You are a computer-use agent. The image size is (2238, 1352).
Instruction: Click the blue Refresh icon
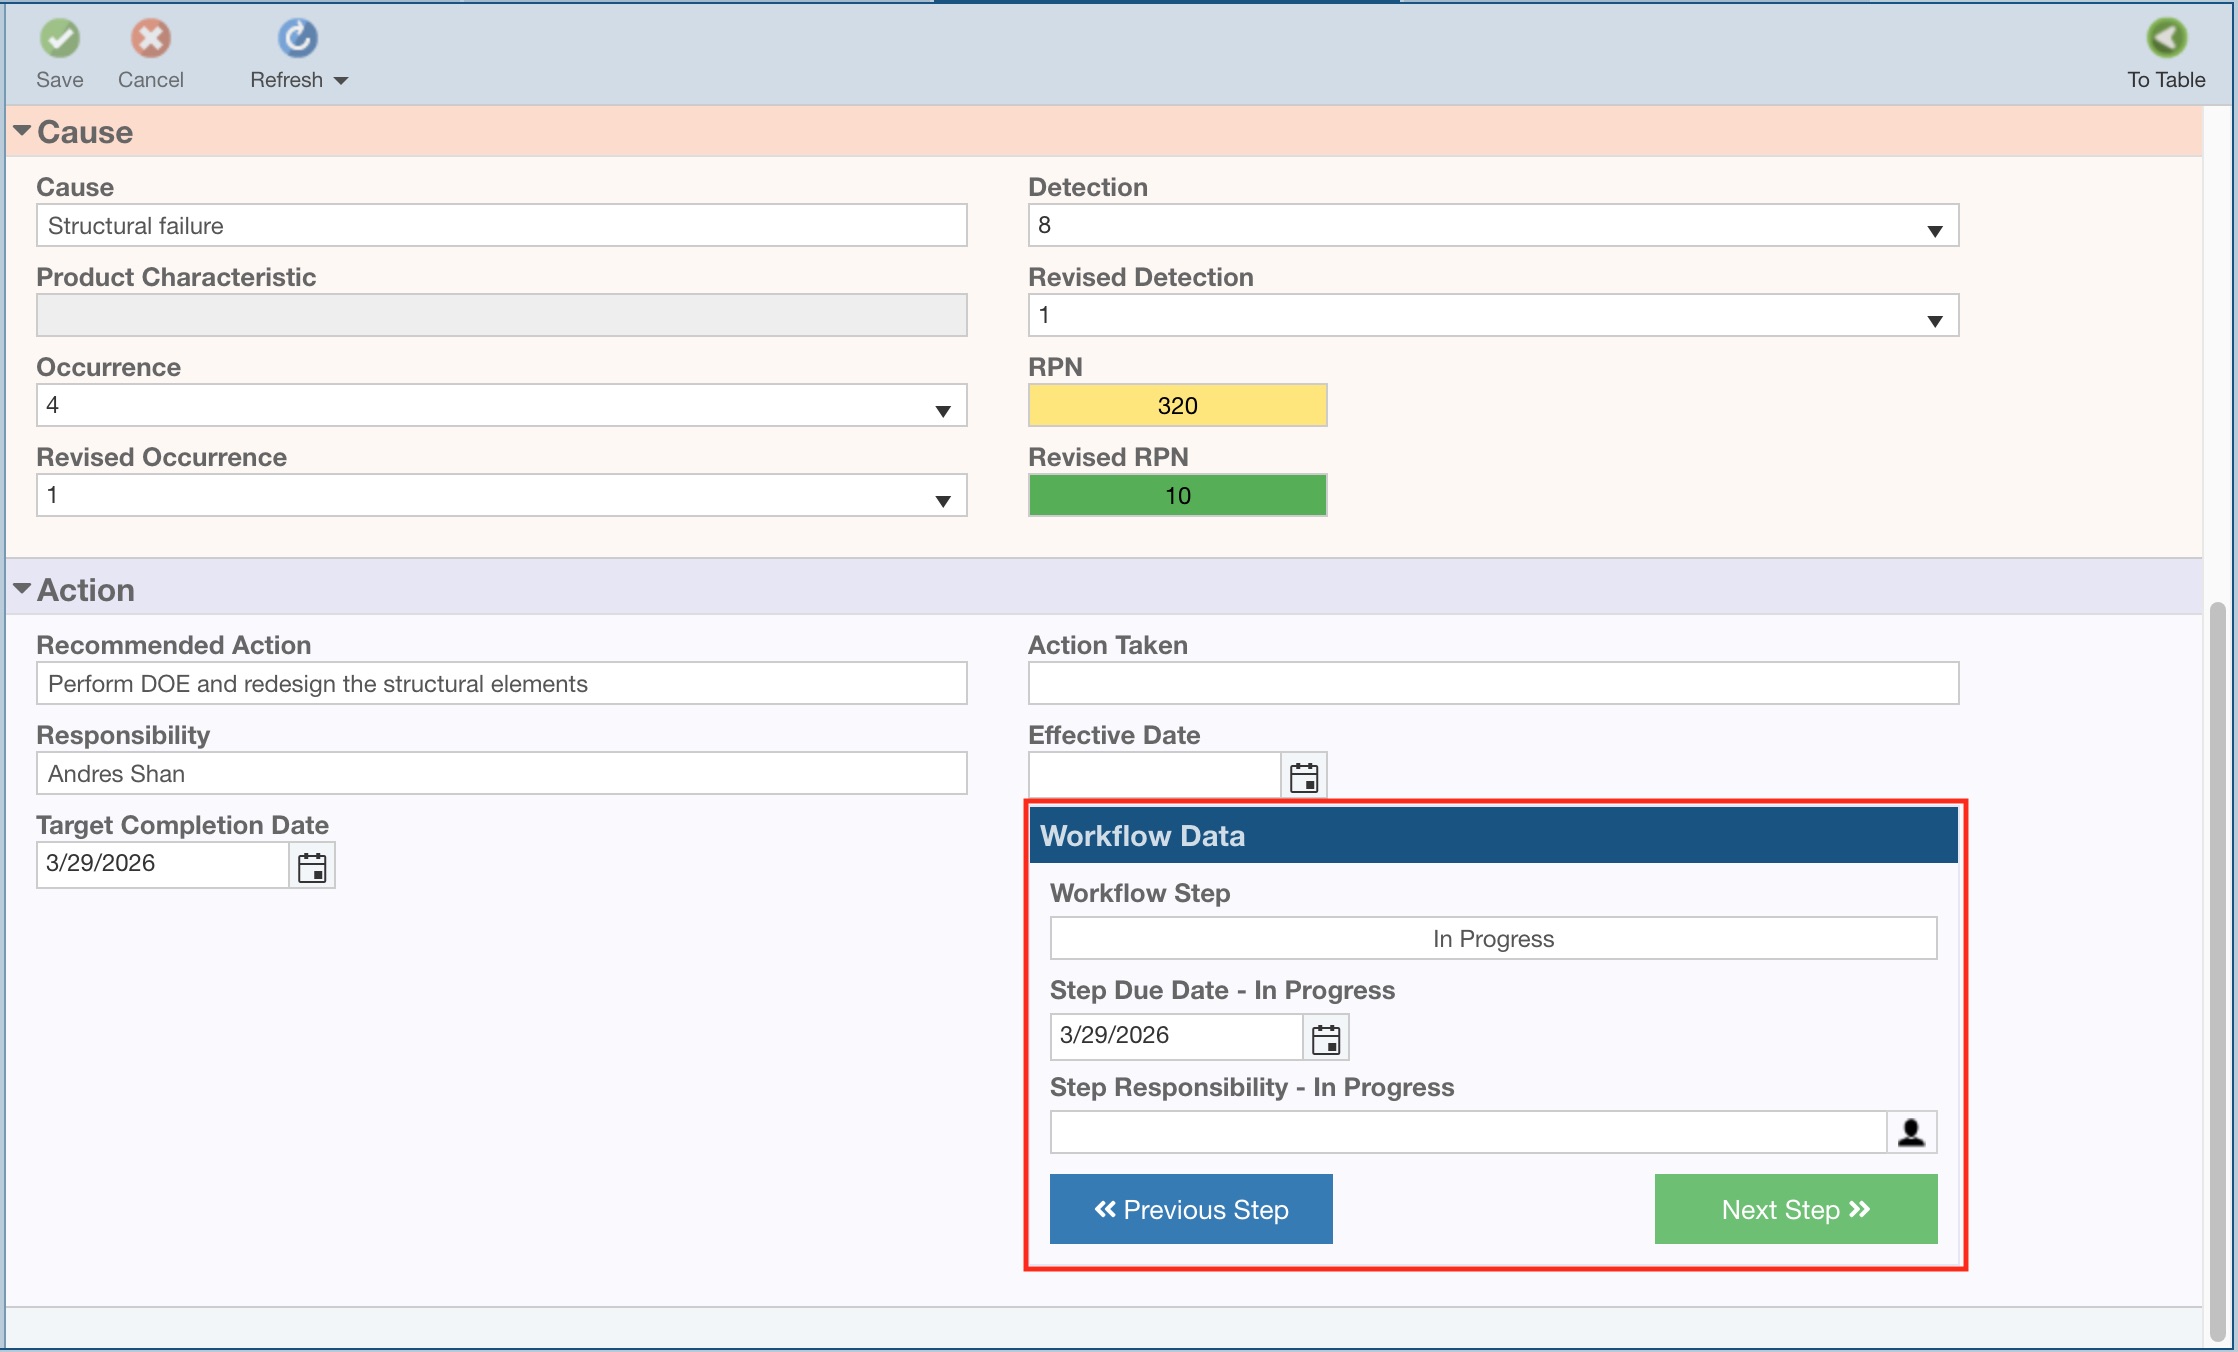[x=297, y=39]
